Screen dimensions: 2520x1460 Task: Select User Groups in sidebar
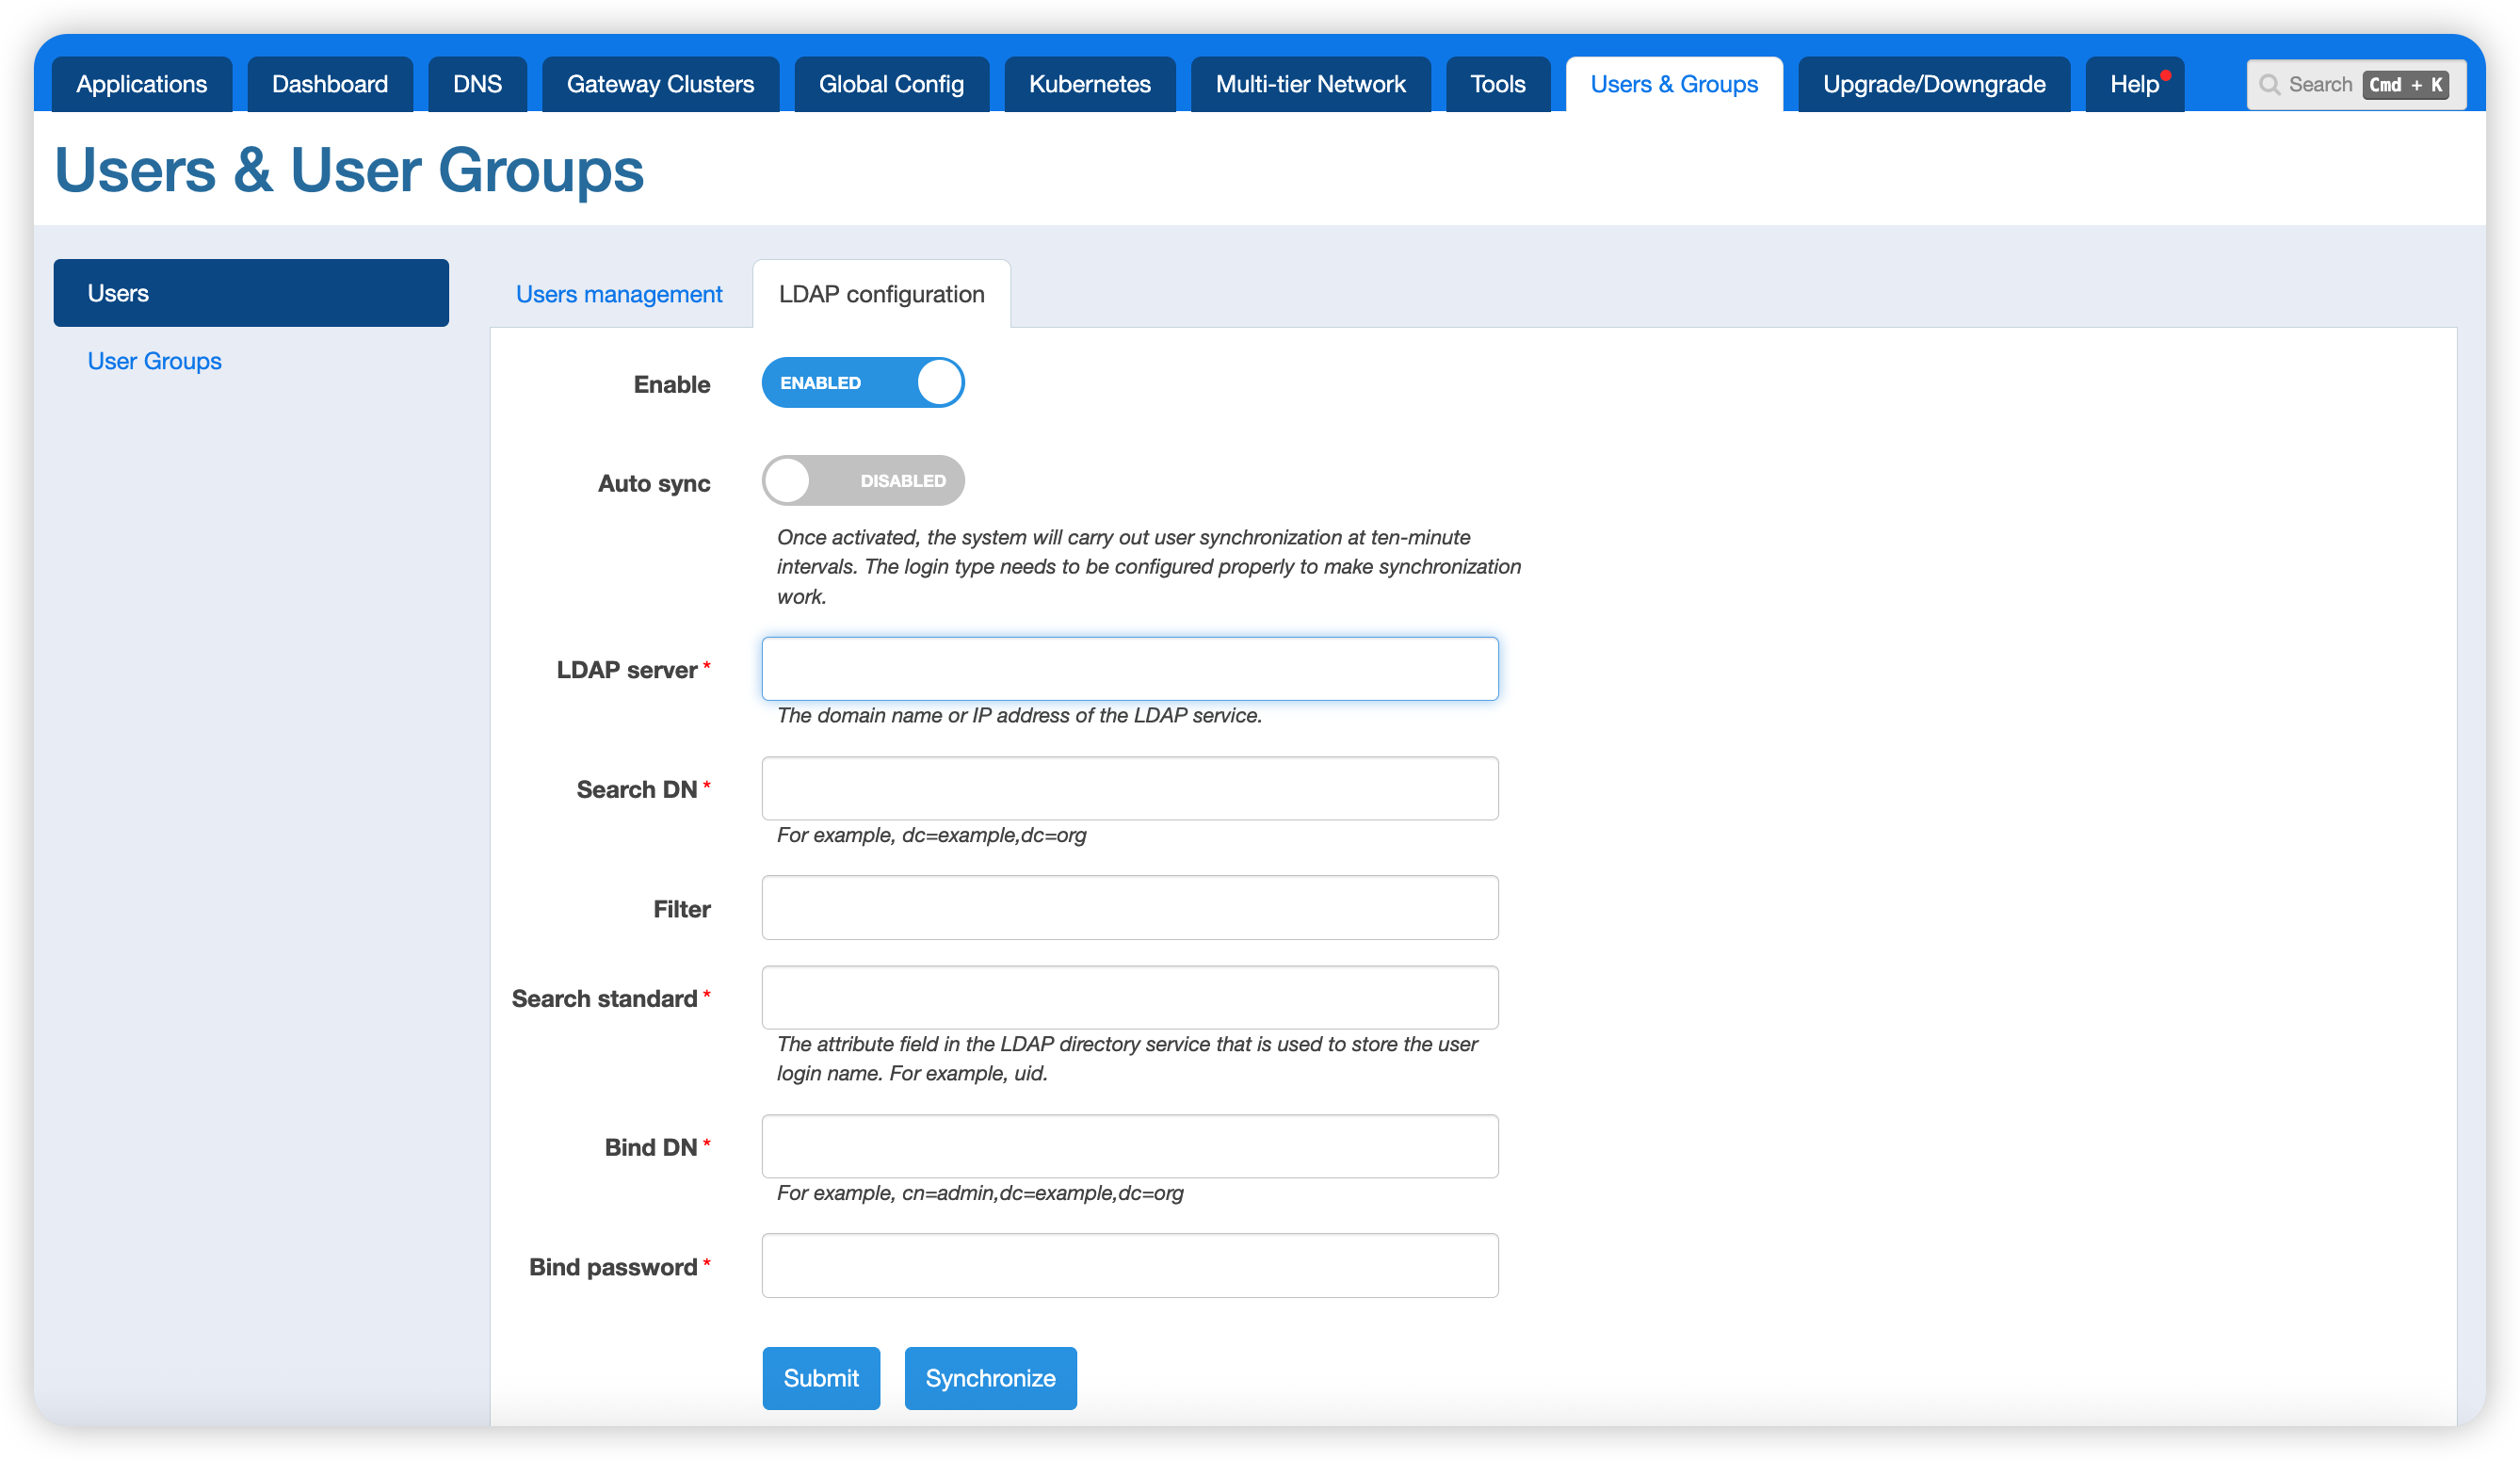tap(154, 361)
